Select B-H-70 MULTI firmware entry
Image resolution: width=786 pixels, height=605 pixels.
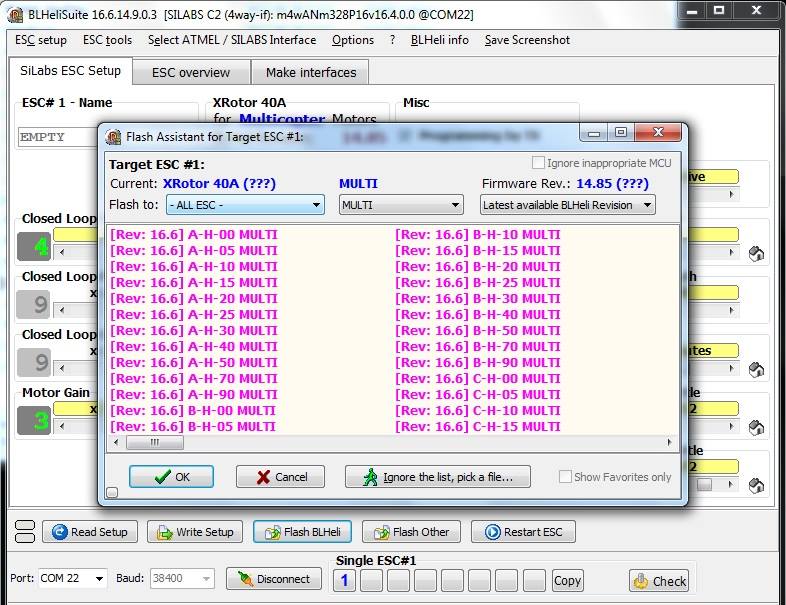(x=478, y=347)
